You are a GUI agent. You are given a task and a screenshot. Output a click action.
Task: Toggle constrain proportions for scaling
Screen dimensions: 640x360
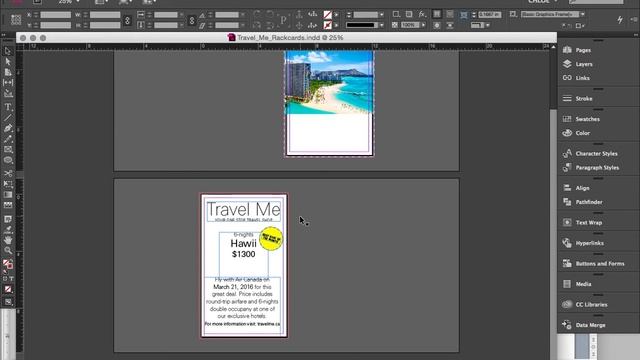191,20
